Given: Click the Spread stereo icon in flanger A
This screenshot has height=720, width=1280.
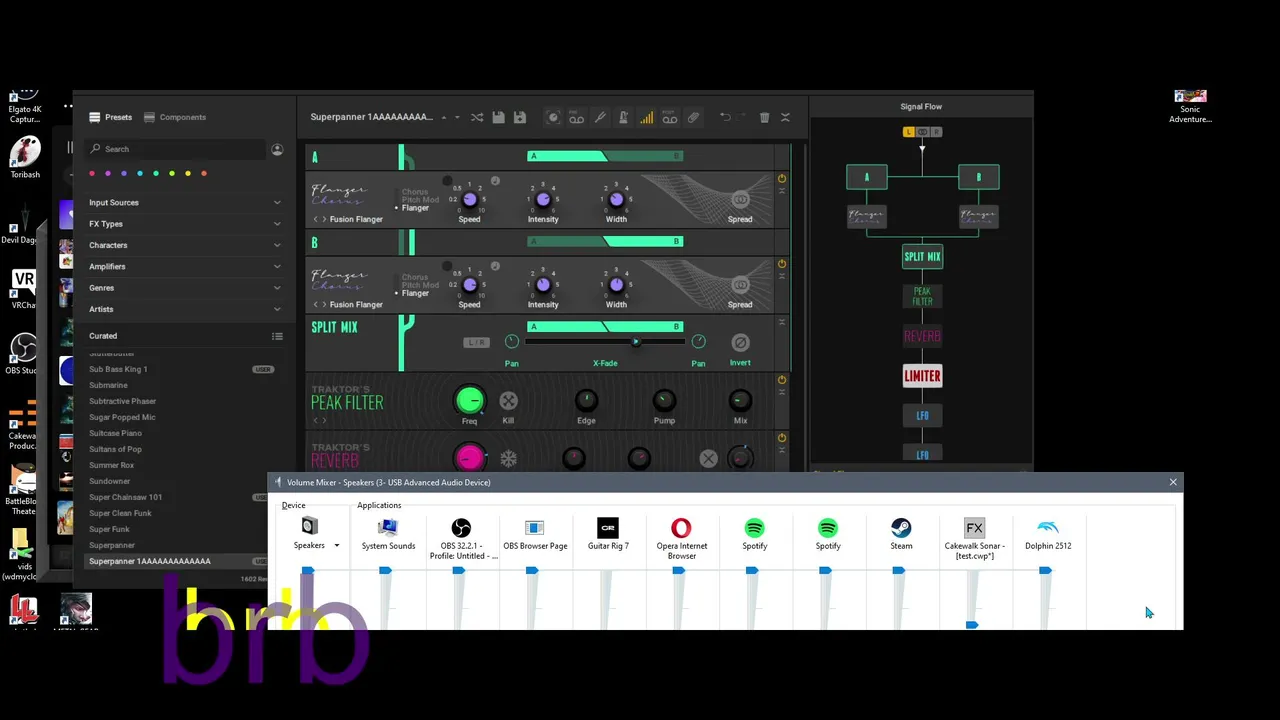Looking at the screenshot, I should pos(740,199).
